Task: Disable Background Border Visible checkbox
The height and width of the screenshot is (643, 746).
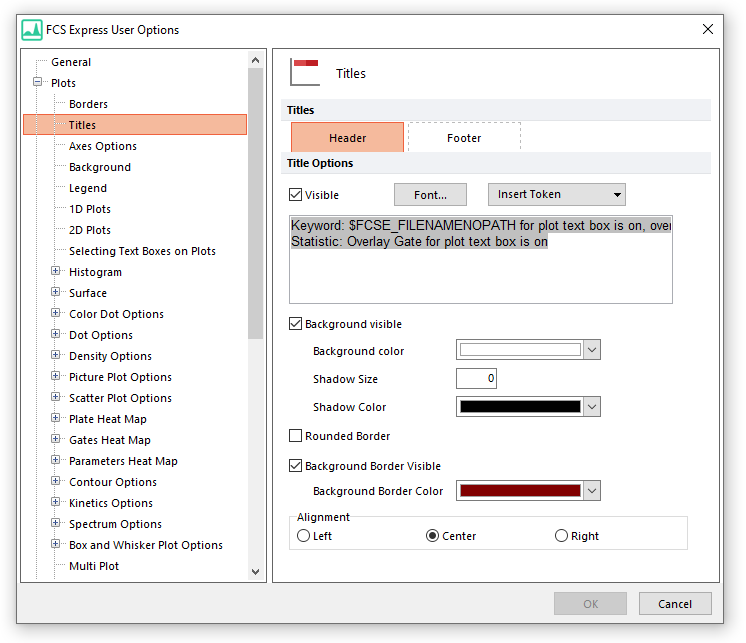Action: (296, 466)
